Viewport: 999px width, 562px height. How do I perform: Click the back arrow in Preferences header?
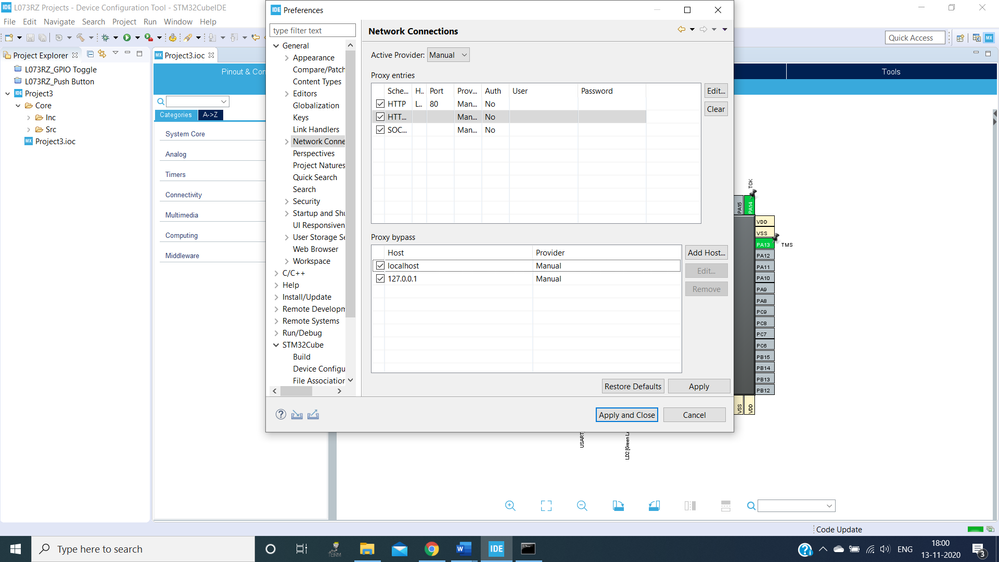(x=682, y=30)
